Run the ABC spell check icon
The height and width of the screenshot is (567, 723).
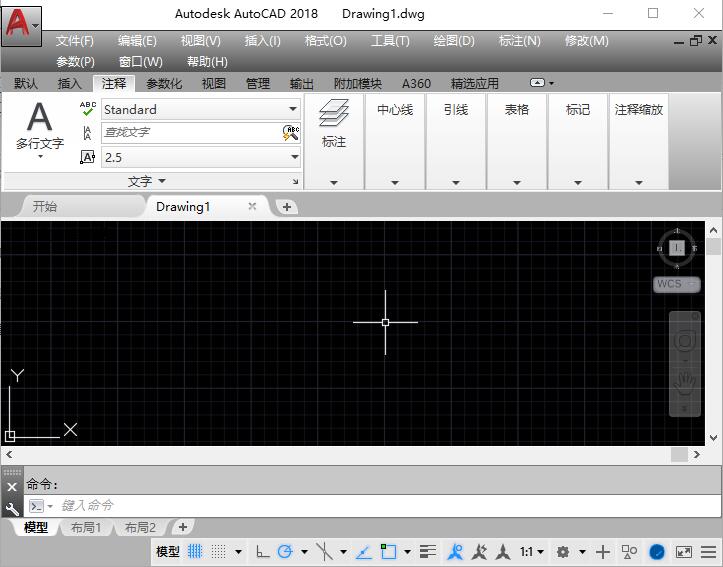click(x=88, y=109)
